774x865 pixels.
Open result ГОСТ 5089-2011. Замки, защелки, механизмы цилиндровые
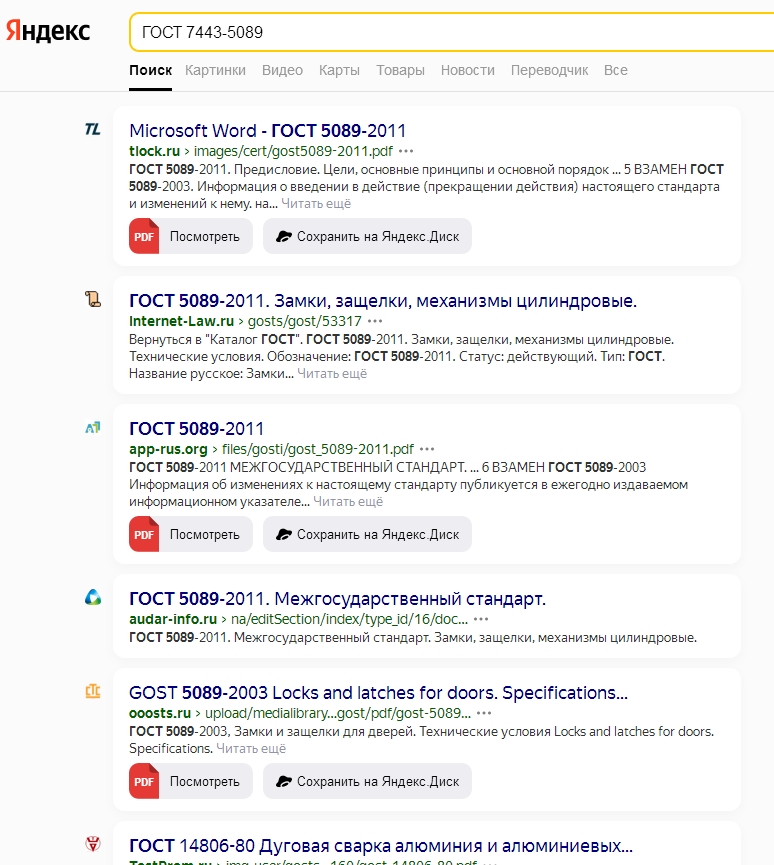pyautogui.click(x=383, y=301)
